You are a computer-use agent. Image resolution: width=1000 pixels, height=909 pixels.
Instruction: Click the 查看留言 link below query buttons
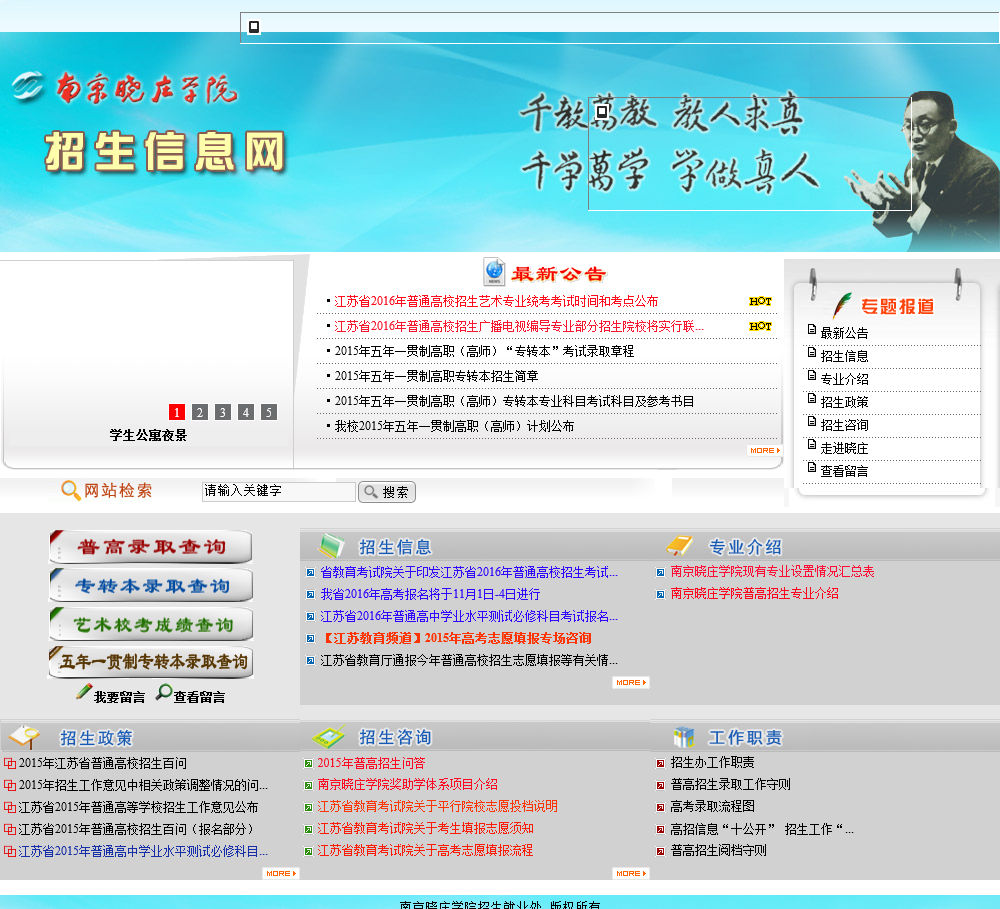click(199, 697)
